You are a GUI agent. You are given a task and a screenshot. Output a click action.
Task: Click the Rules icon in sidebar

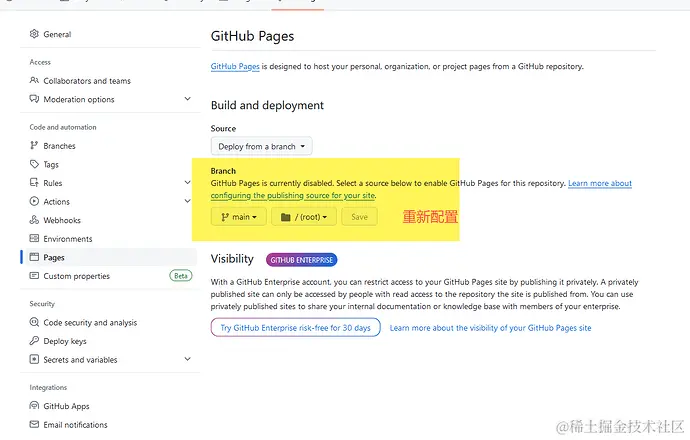click(34, 183)
